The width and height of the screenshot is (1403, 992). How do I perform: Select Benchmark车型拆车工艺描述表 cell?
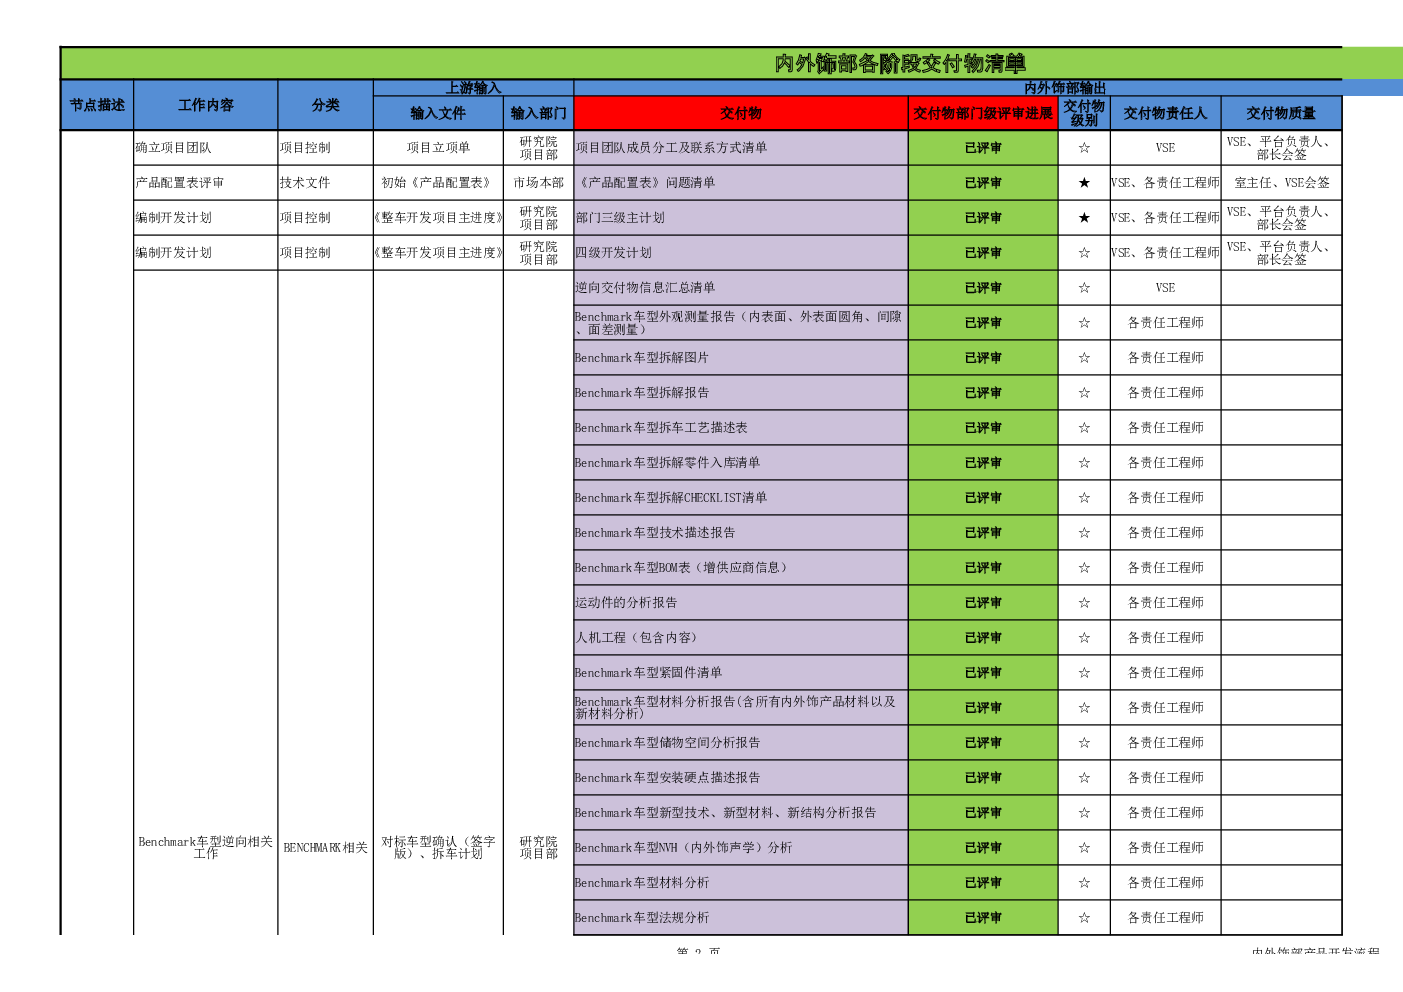point(741,428)
